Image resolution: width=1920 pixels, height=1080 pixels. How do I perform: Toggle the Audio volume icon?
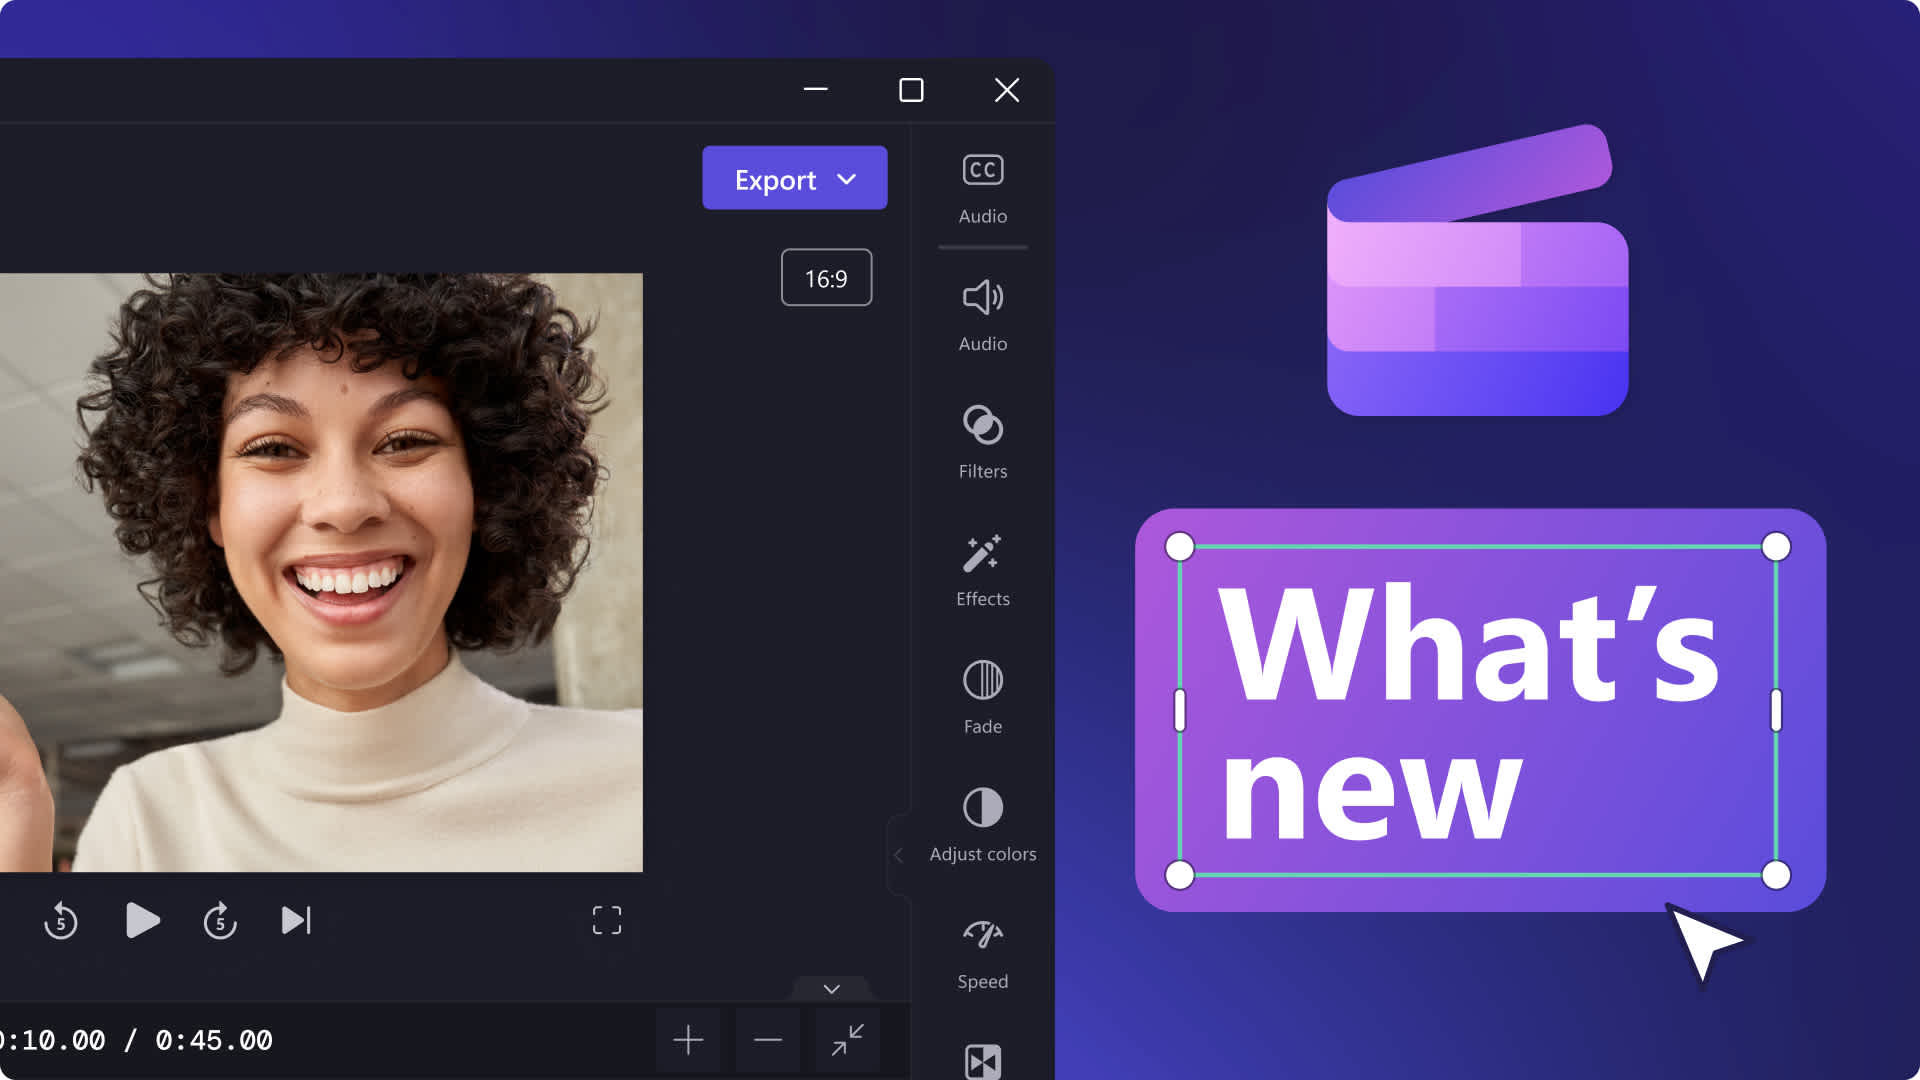[x=982, y=297]
